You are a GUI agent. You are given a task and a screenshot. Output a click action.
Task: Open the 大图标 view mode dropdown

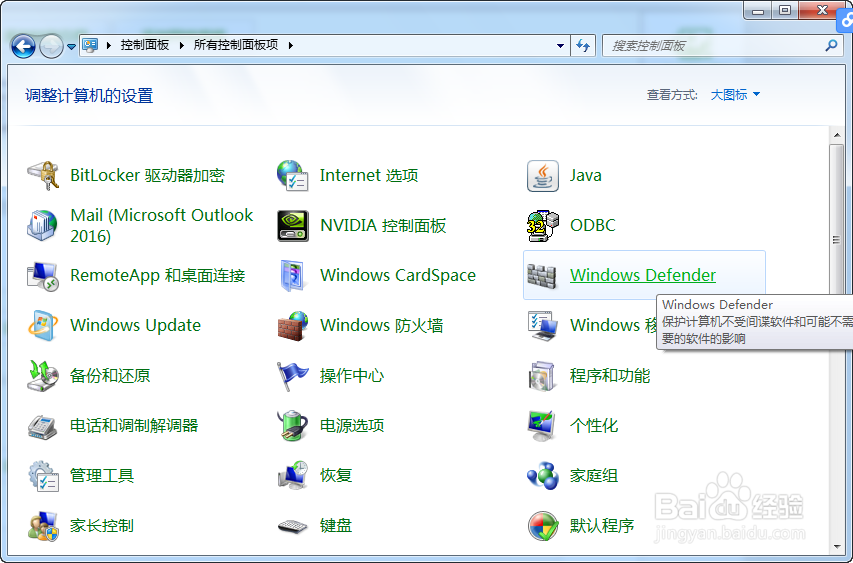(x=735, y=95)
